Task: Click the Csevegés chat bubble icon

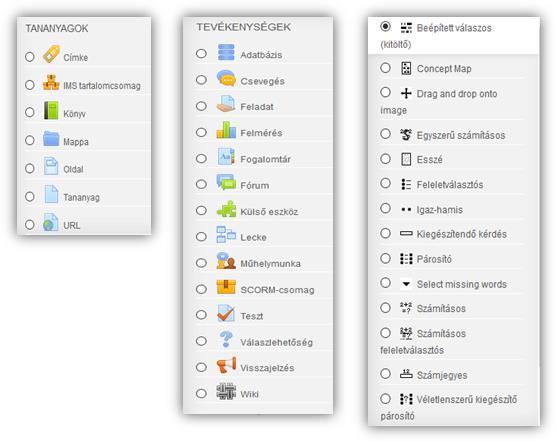Action: 226,78
